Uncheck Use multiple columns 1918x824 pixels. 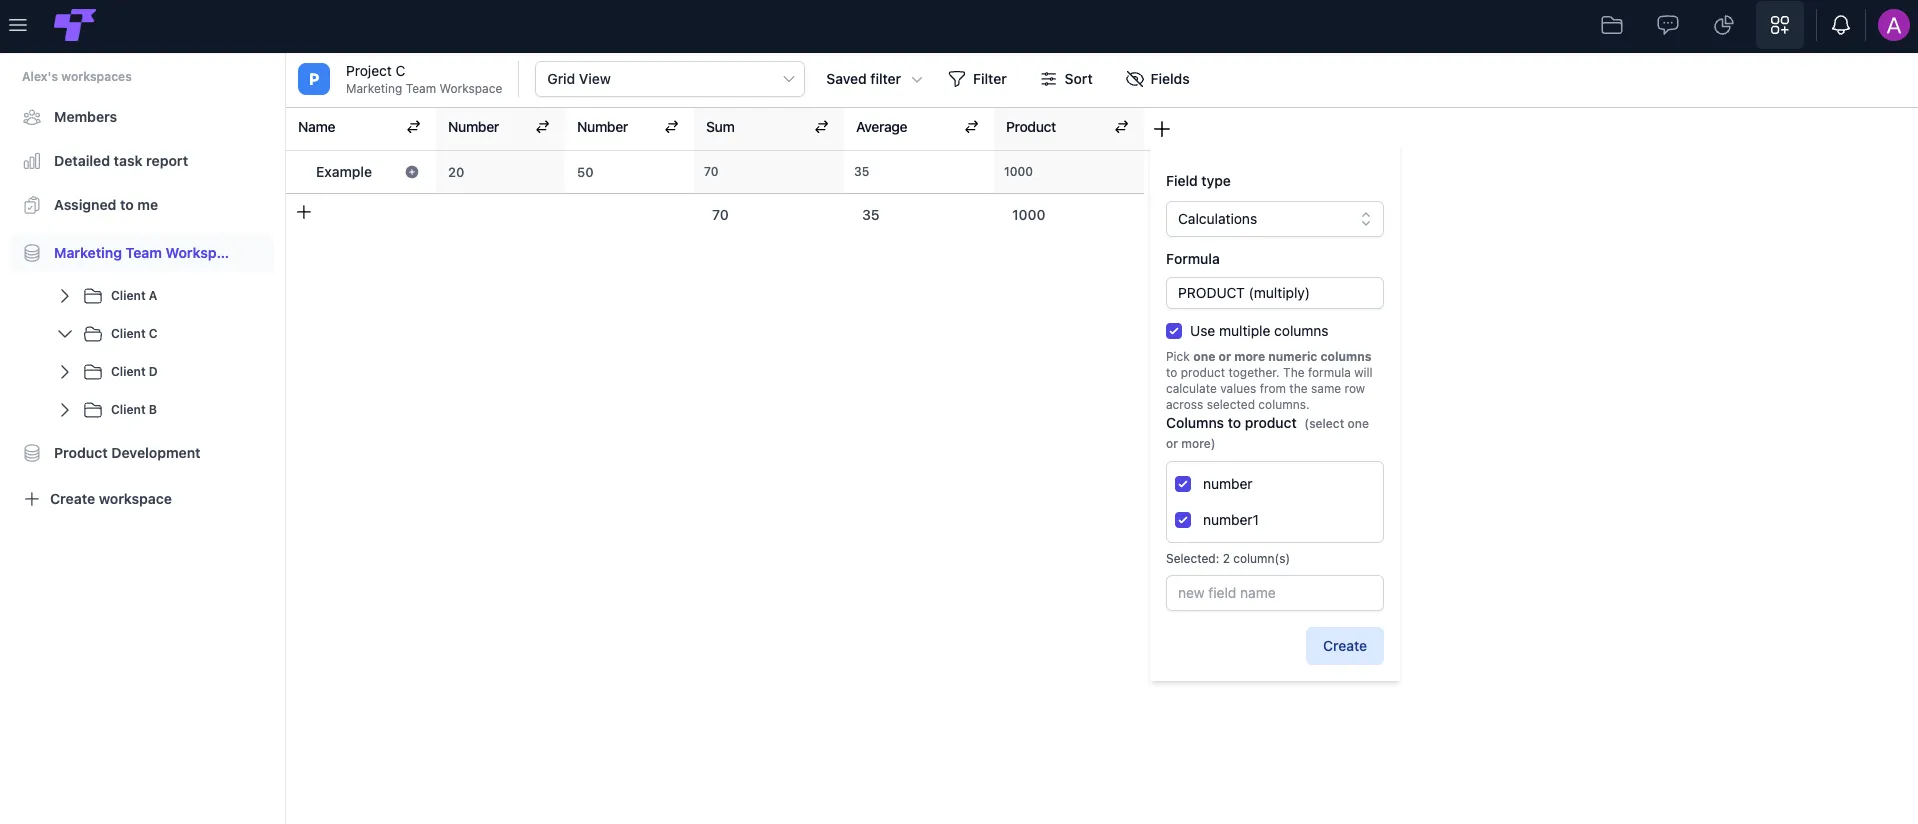coord(1174,331)
